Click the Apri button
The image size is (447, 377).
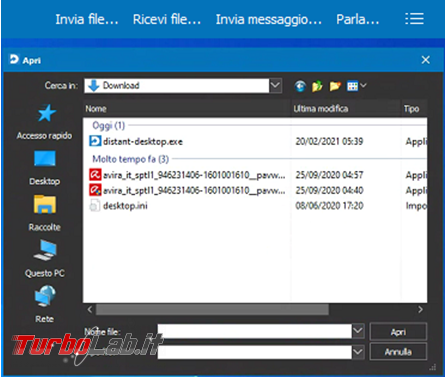398,332
